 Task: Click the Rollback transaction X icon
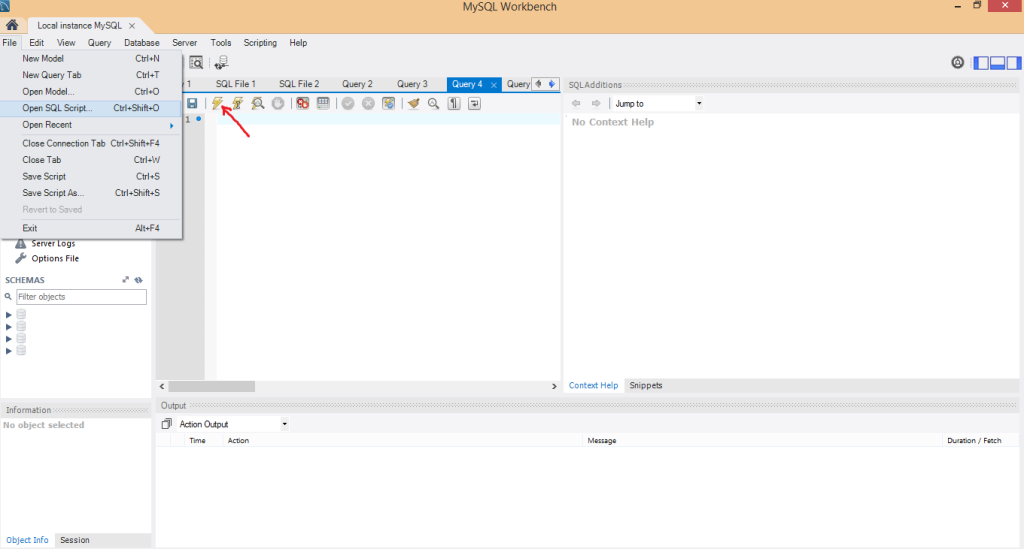368,103
